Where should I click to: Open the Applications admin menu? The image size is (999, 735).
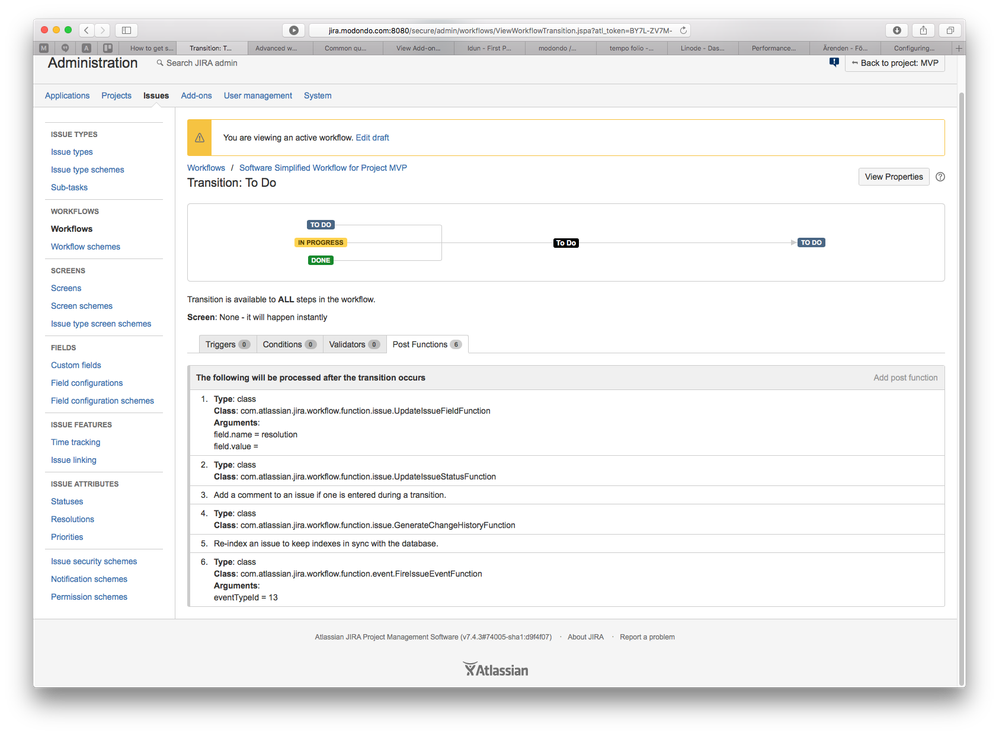[67, 96]
